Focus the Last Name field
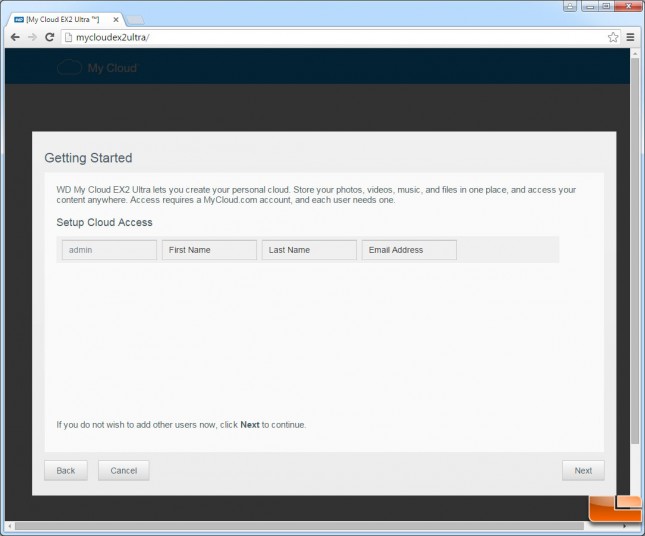 click(309, 250)
